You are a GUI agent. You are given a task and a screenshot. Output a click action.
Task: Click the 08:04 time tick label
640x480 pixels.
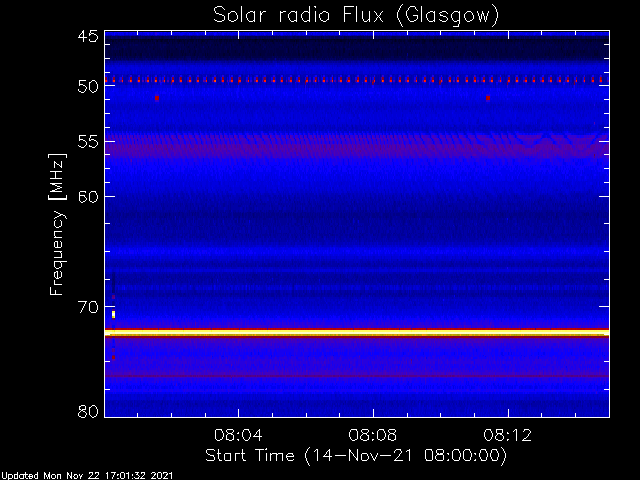238,435
